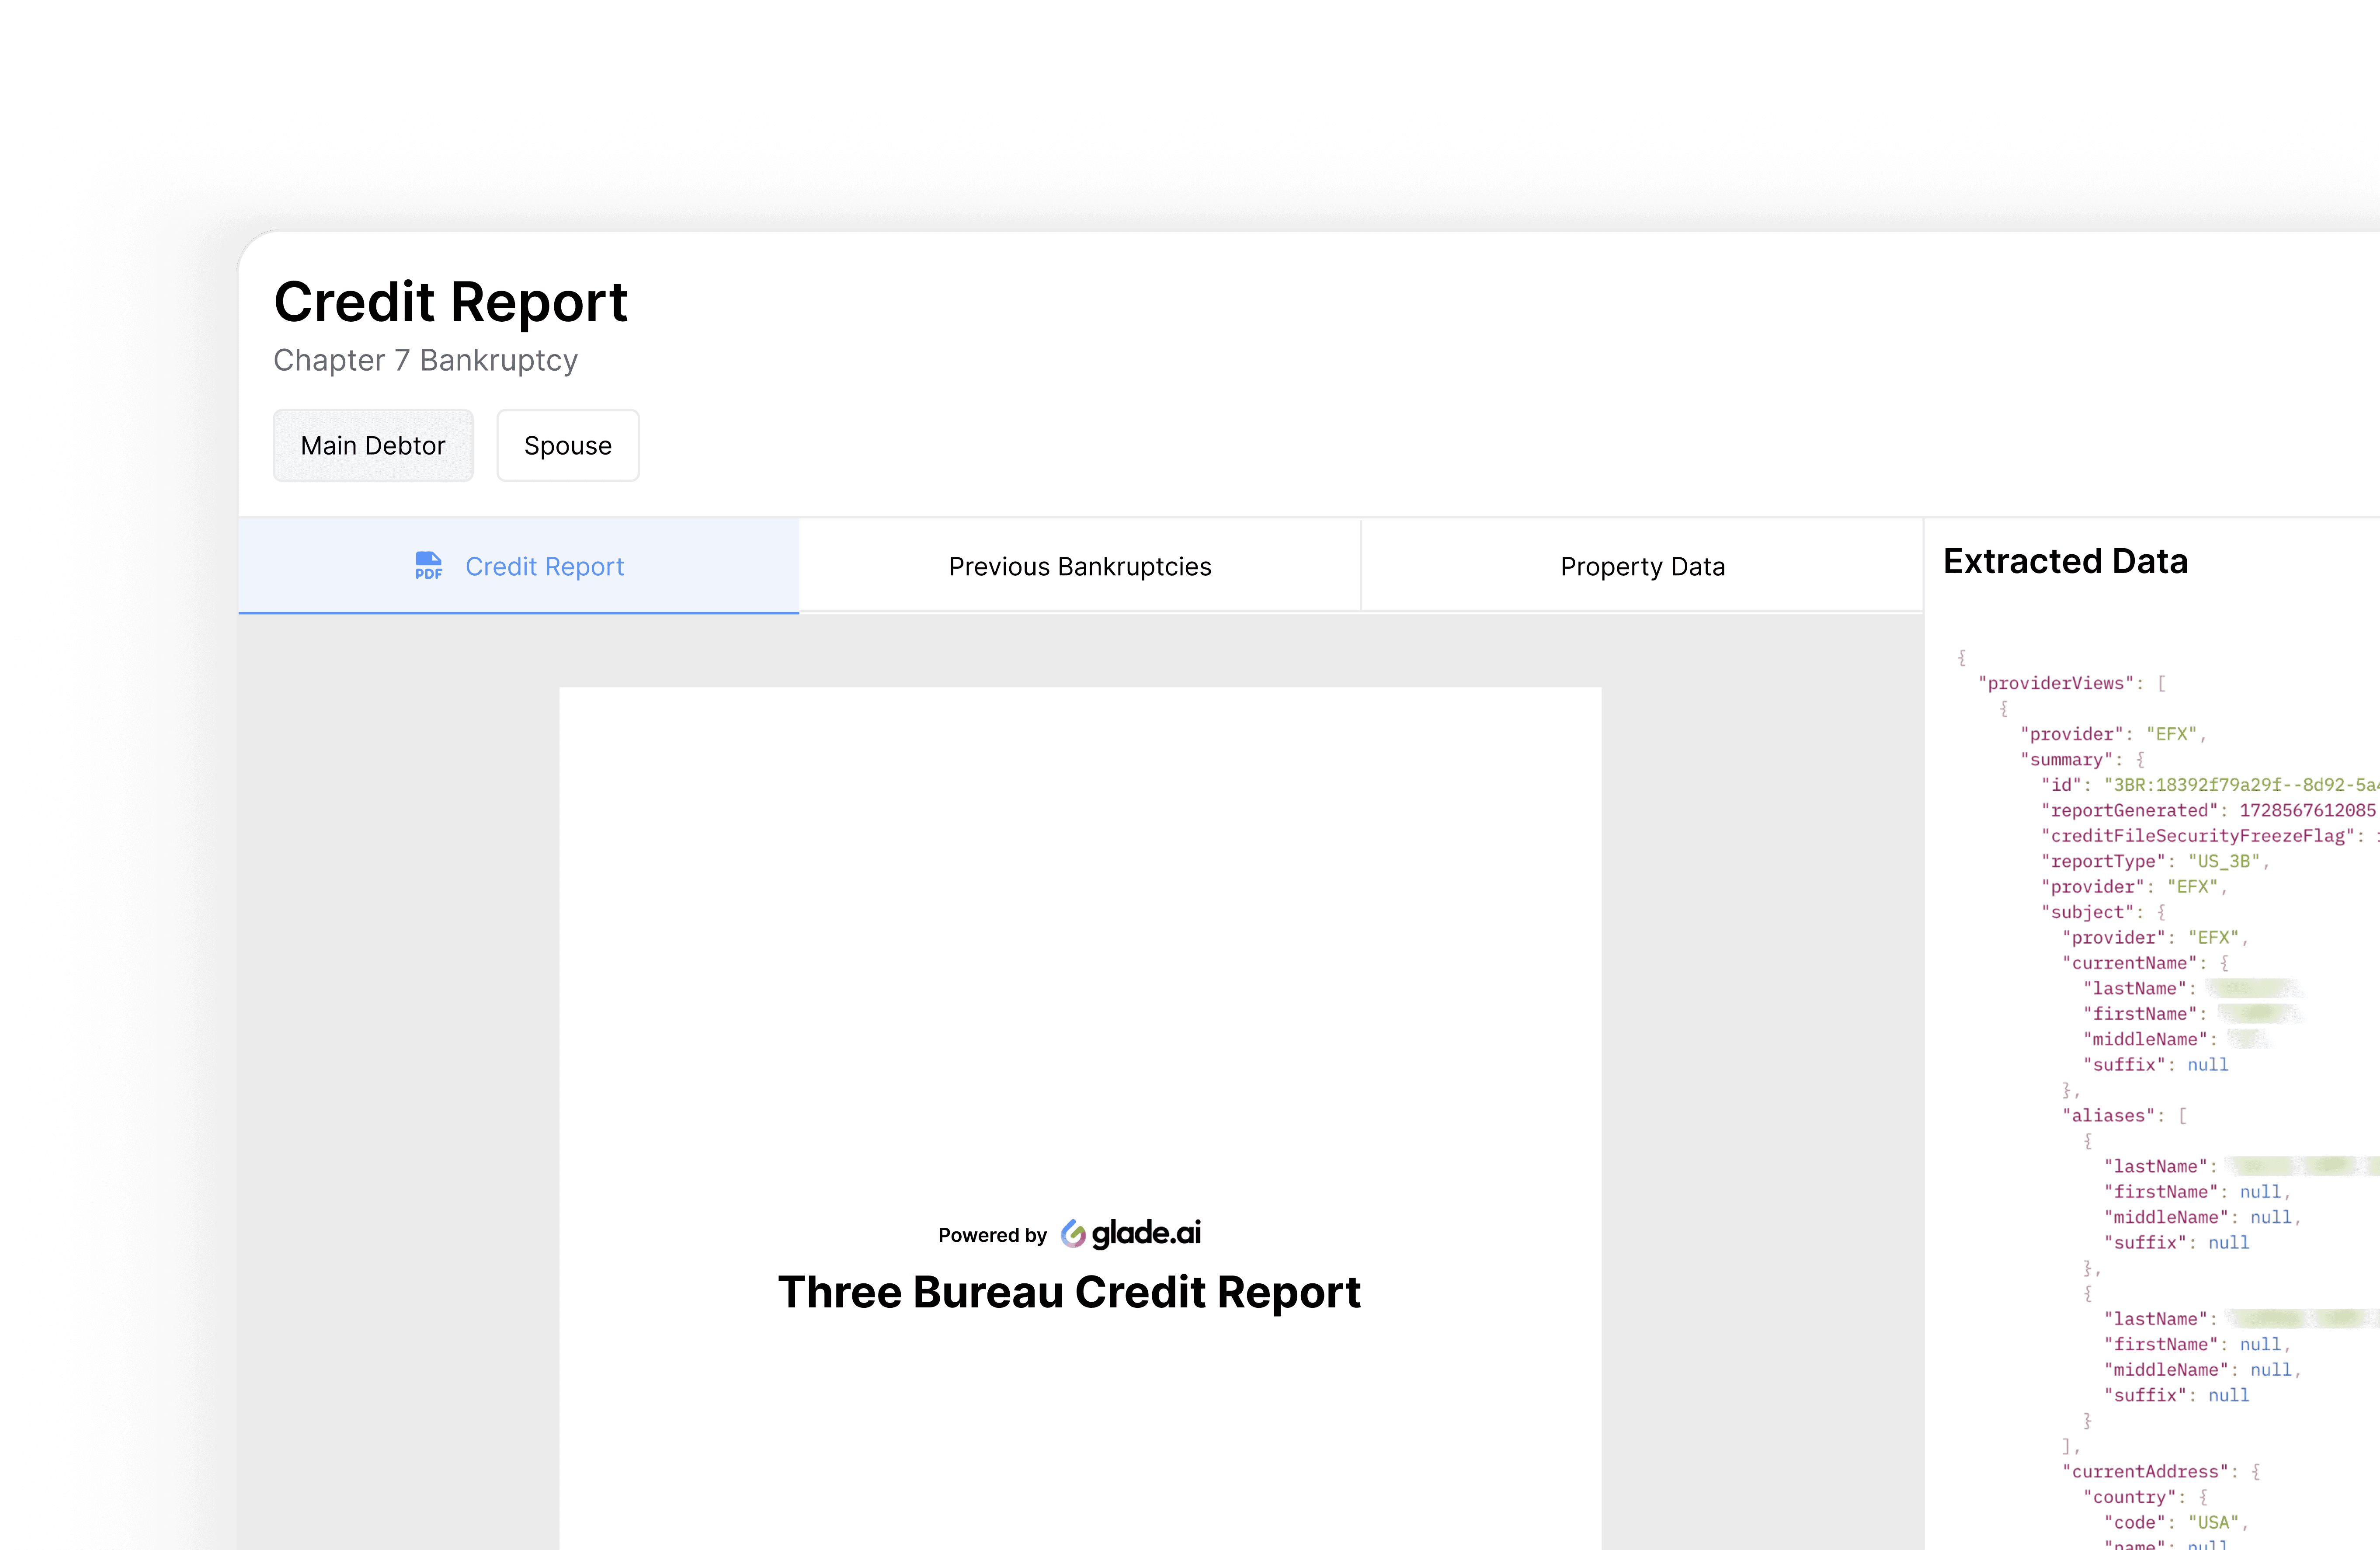Click the Extracted Data heading
The image size is (2380, 1550).
tap(2065, 561)
